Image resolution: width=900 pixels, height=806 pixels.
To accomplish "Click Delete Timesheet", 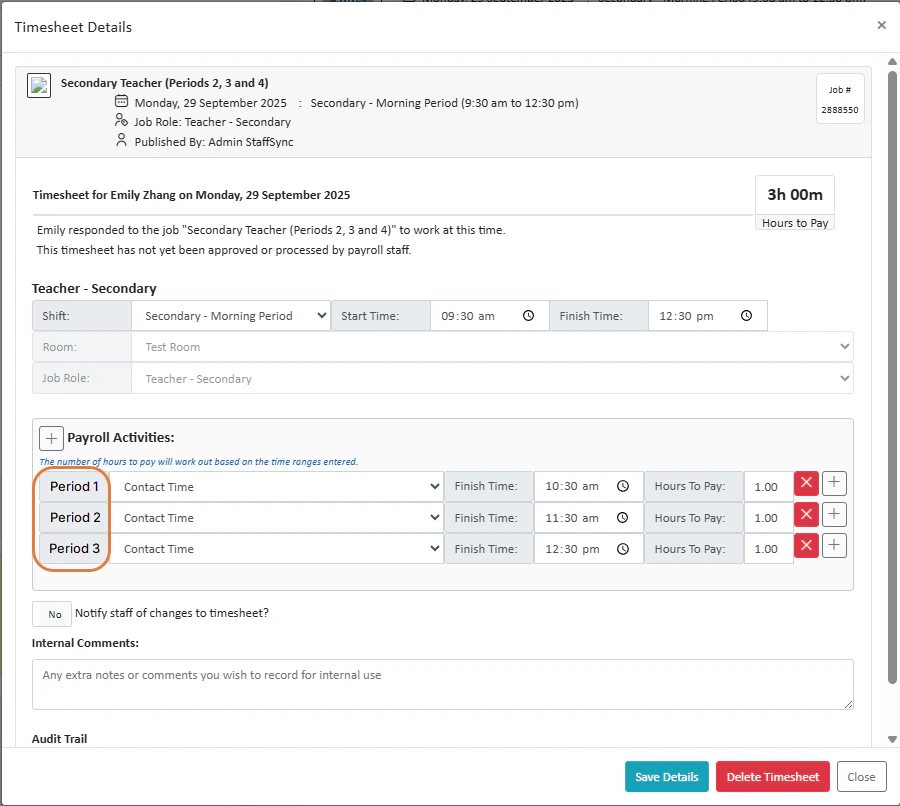I will pyautogui.click(x=774, y=776).
